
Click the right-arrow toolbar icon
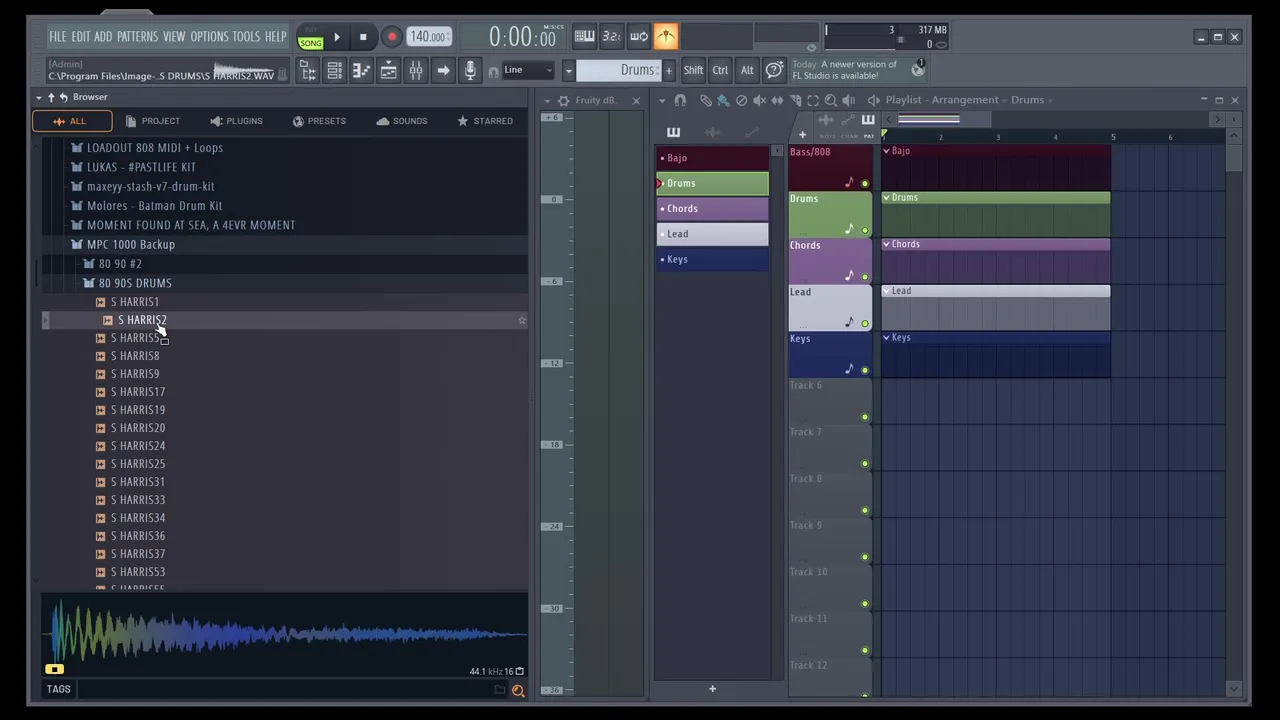coord(443,70)
